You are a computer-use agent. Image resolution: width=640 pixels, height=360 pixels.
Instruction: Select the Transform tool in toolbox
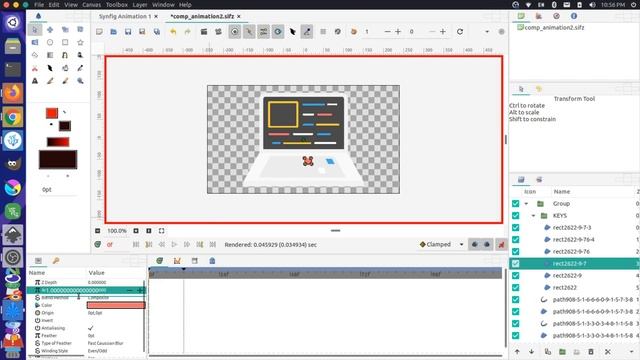pos(35,30)
